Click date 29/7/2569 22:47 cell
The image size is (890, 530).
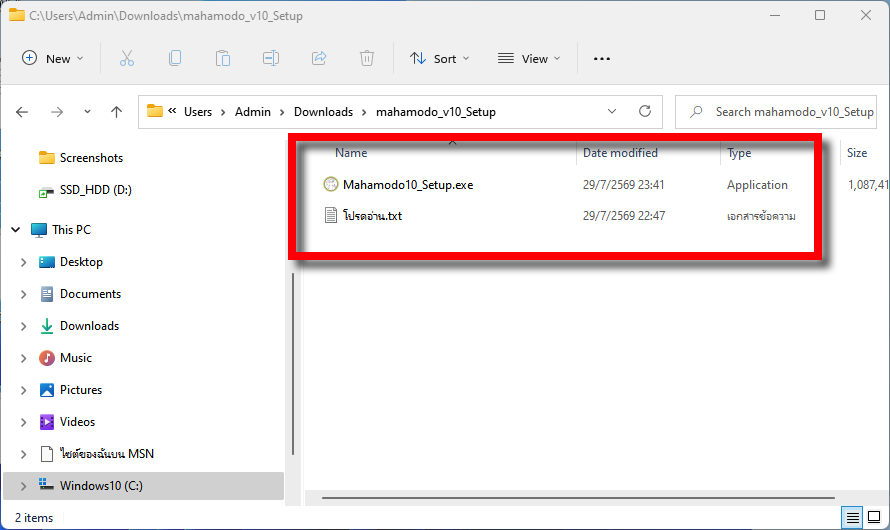pos(623,216)
